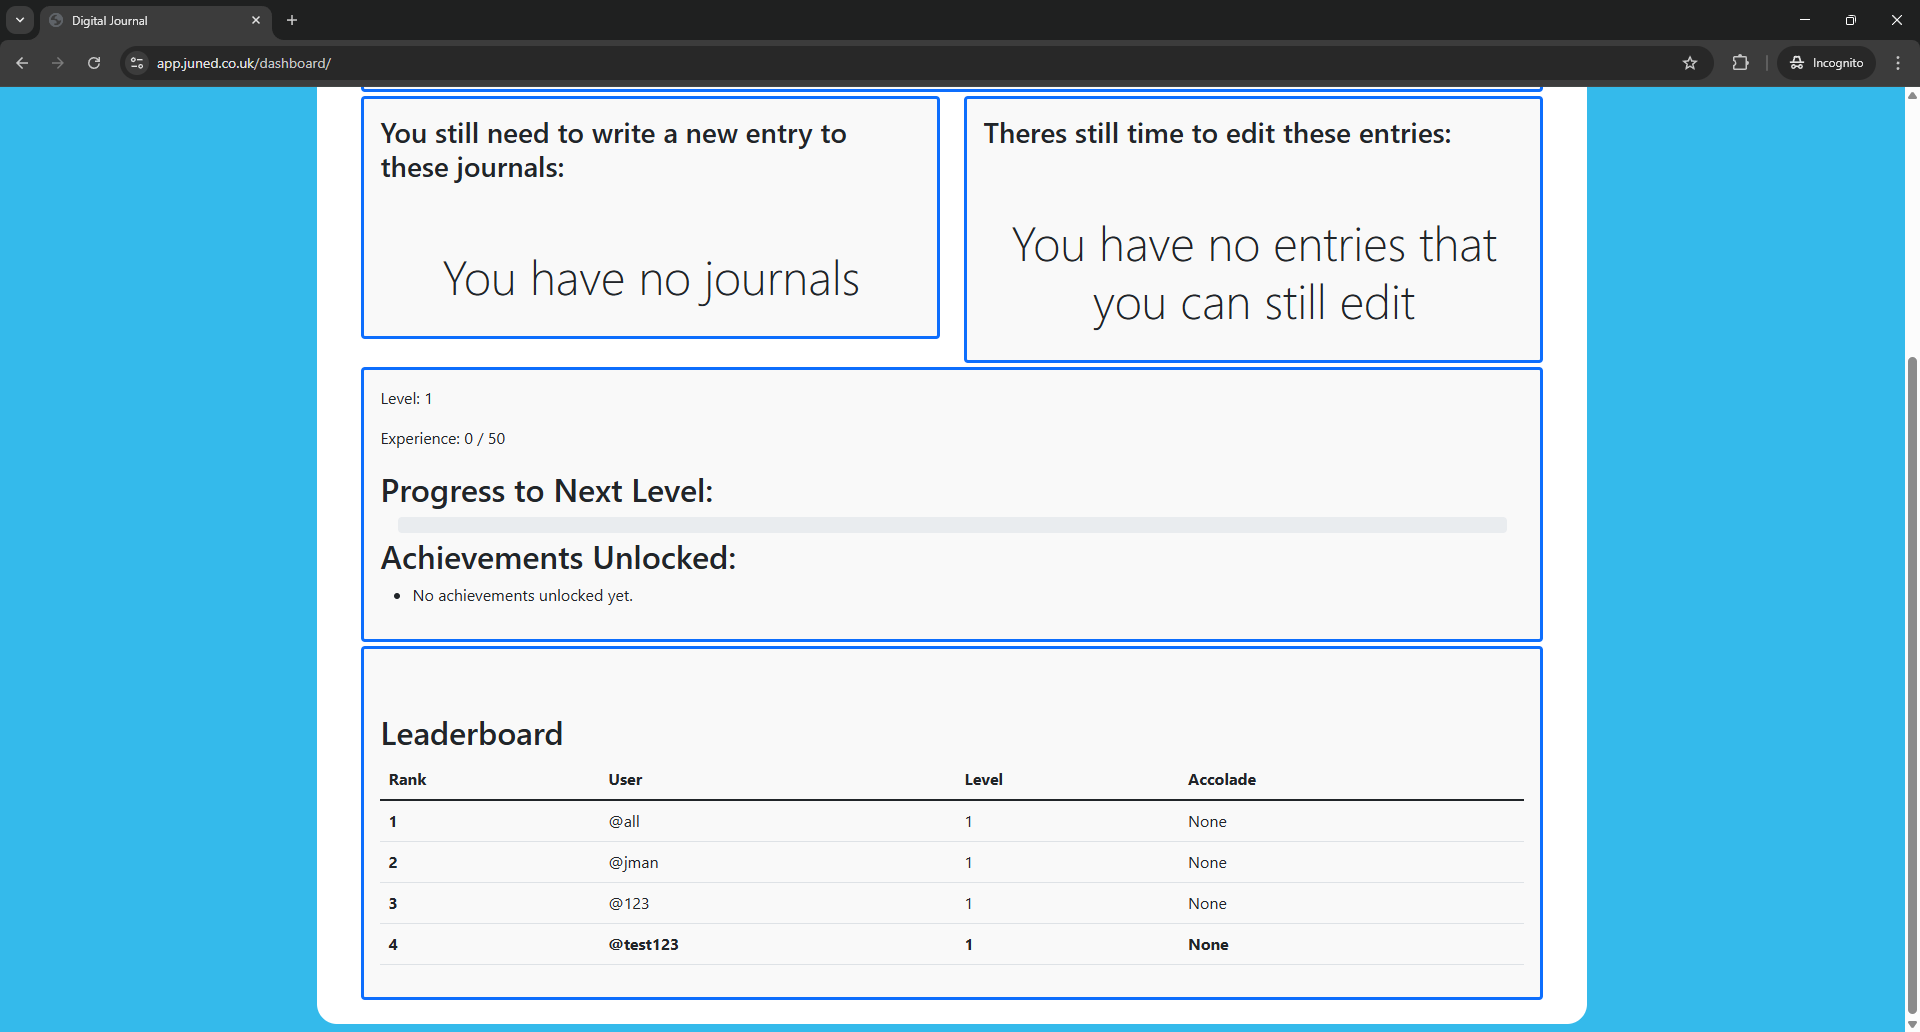Screen dimensions: 1920x1032
Task: Restore down the browser window
Action: [x=1851, y=20]
